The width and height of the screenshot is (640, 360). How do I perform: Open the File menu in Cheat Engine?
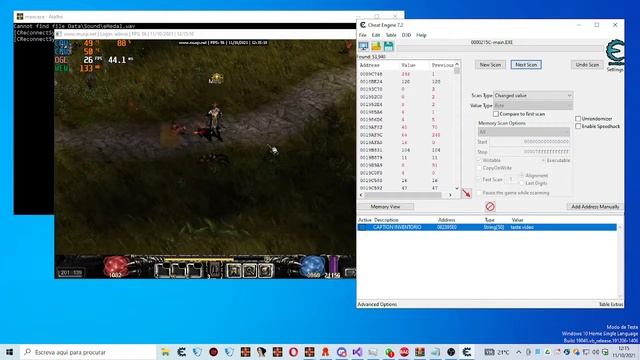[x=362, y=35]
